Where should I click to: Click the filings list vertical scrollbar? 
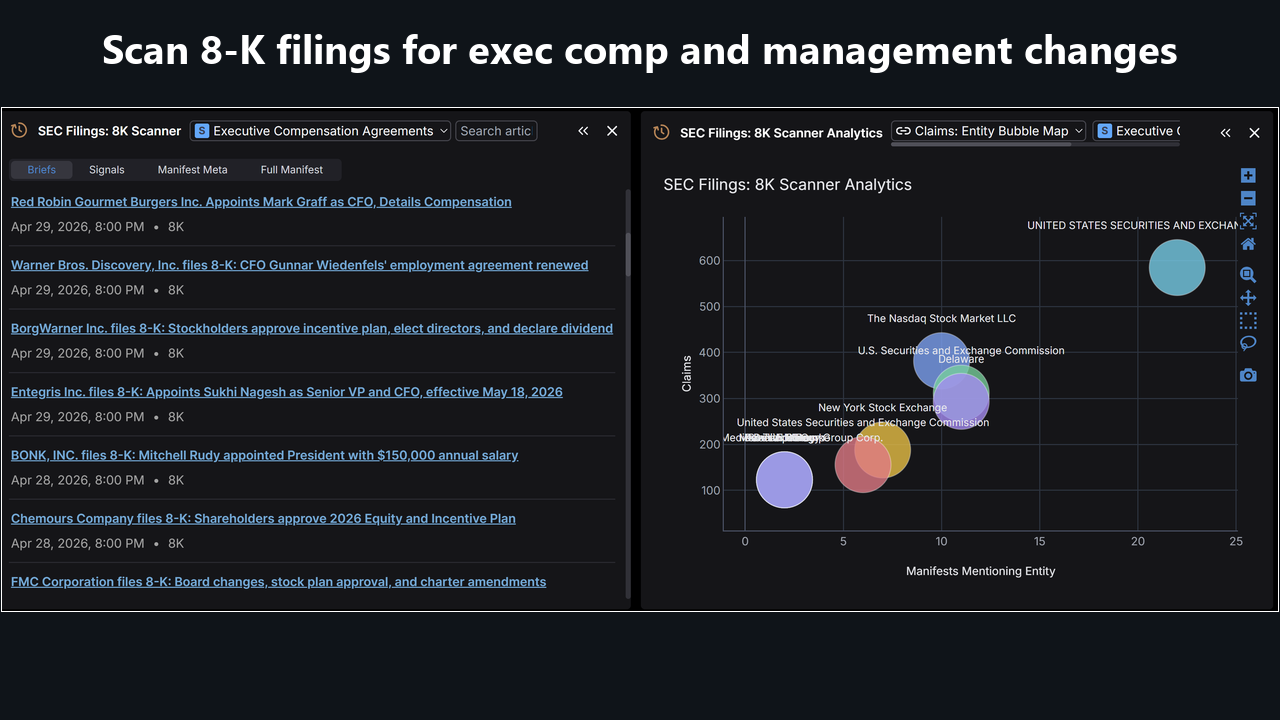tap(628, 255)
